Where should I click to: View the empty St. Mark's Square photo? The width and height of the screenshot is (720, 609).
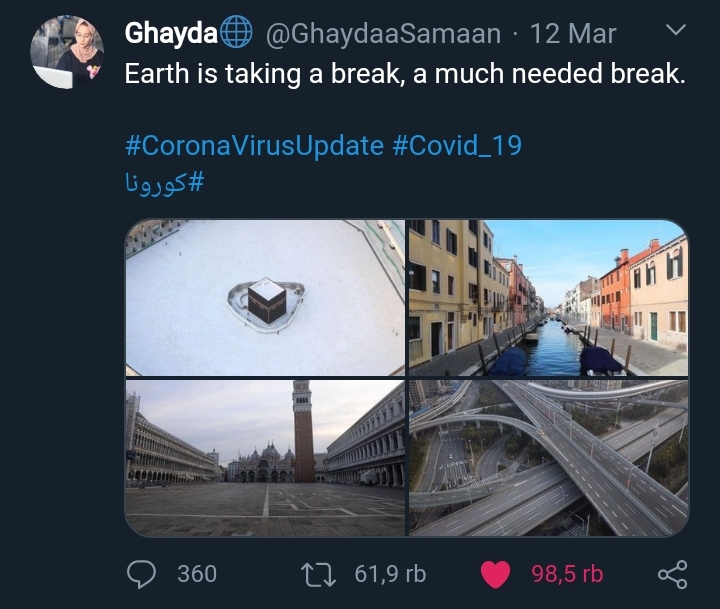click(x=265, y=458)
